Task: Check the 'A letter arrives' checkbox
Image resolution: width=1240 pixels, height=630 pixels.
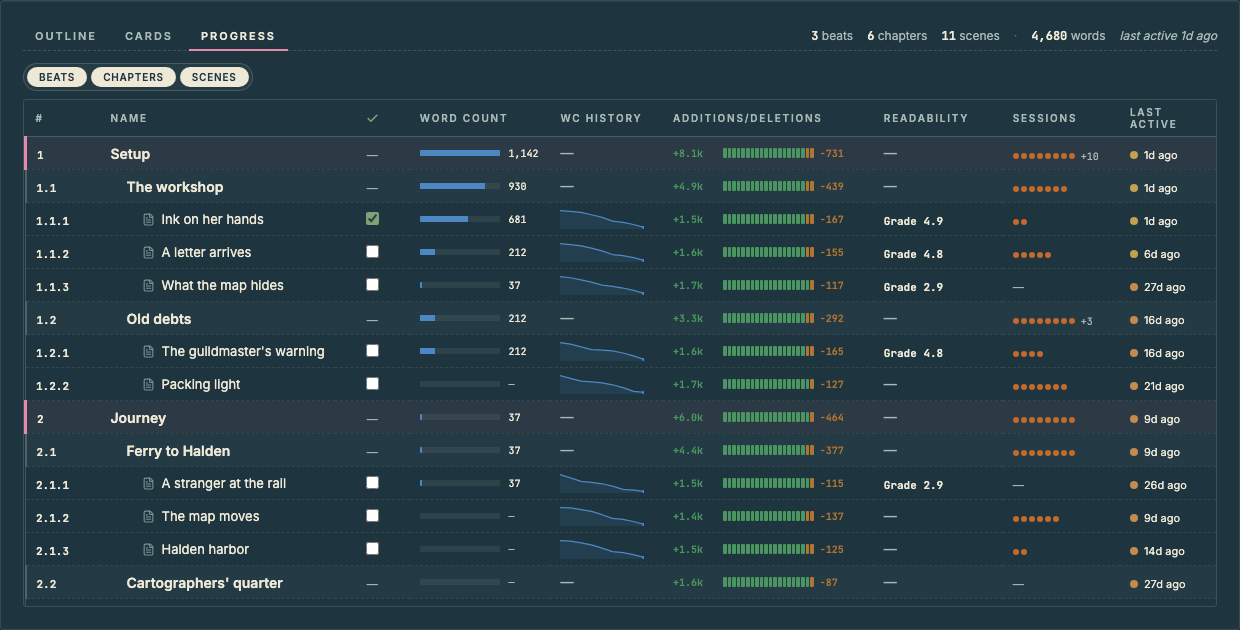Action: pos(373,252)
